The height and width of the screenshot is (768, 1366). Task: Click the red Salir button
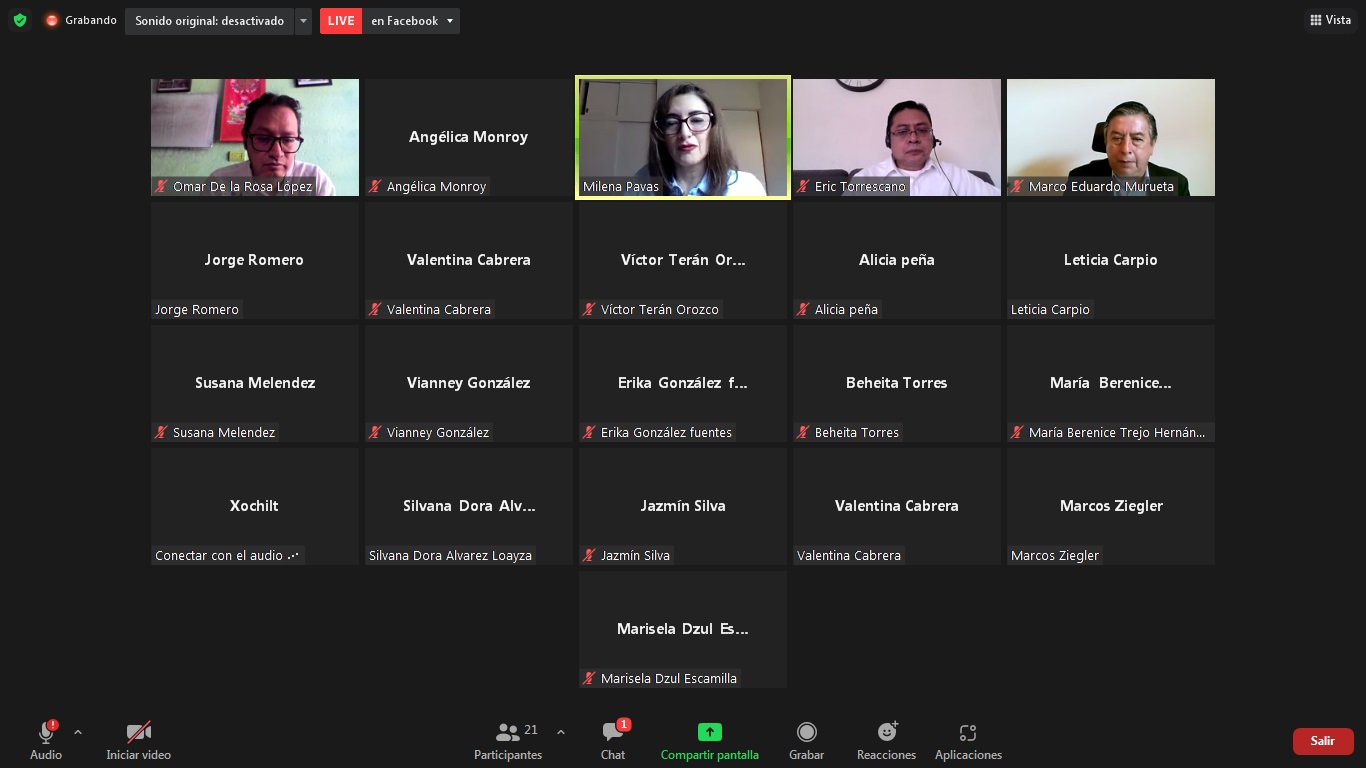(x=1323, y=741)
